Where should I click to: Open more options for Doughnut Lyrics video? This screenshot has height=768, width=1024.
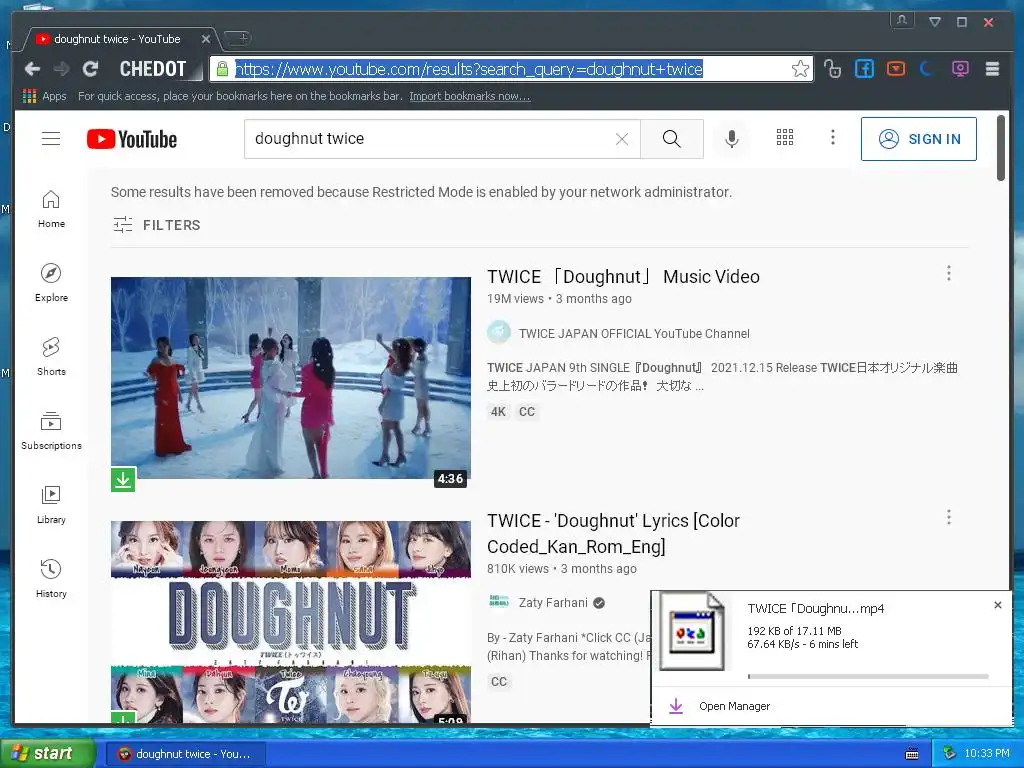pyautogui.click(x=949, y=518)
